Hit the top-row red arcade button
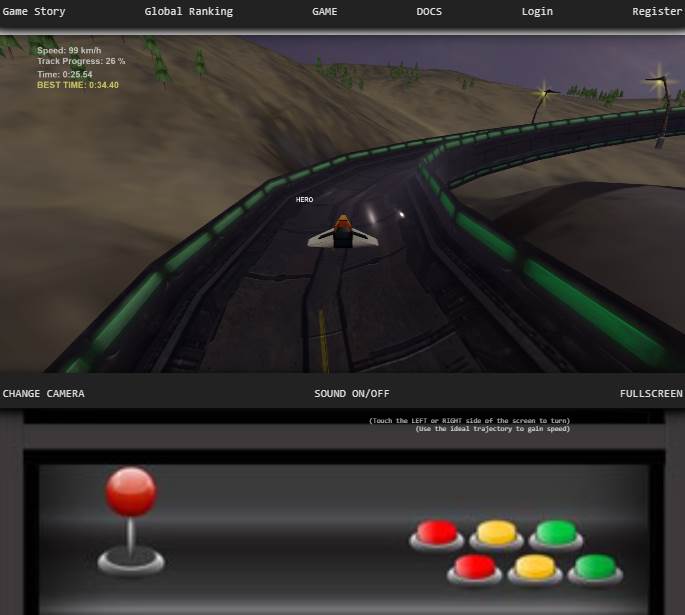Viewport: 685px width, 615px height. [436, 534]
